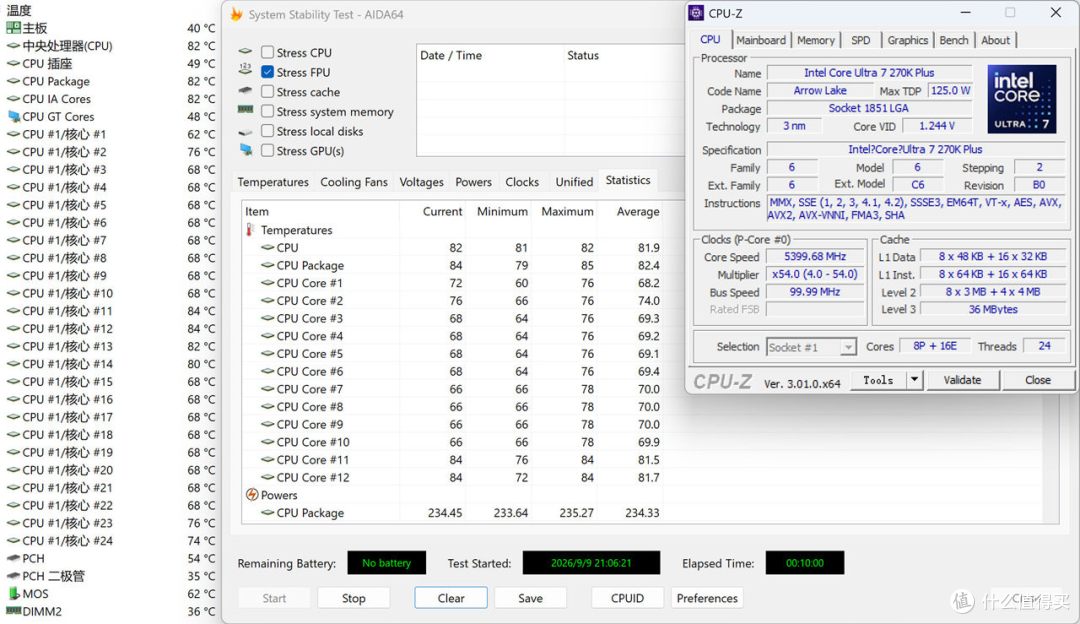Open the Powers tab
This screenshot has width=1080, height=624.
click(x=473, y=182)
